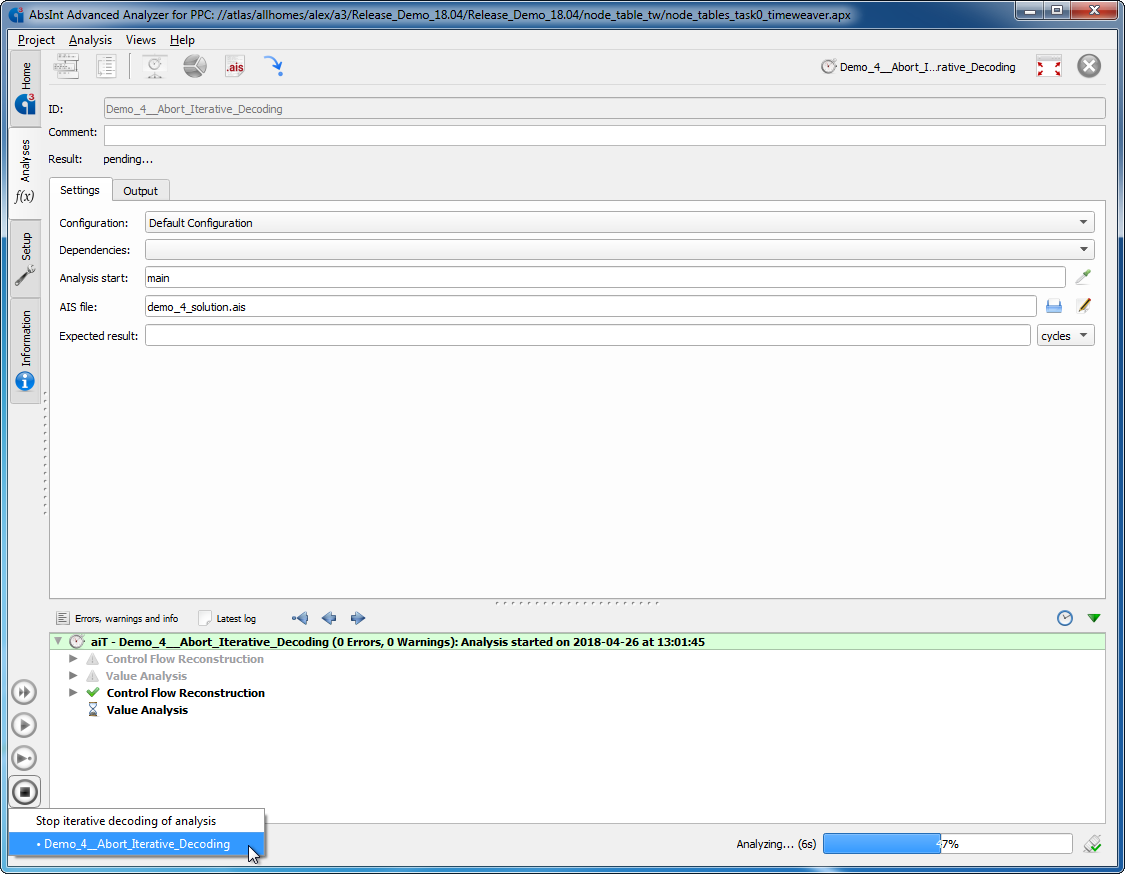Click the clock icon in message toolbar

[x=1065, y=618]
